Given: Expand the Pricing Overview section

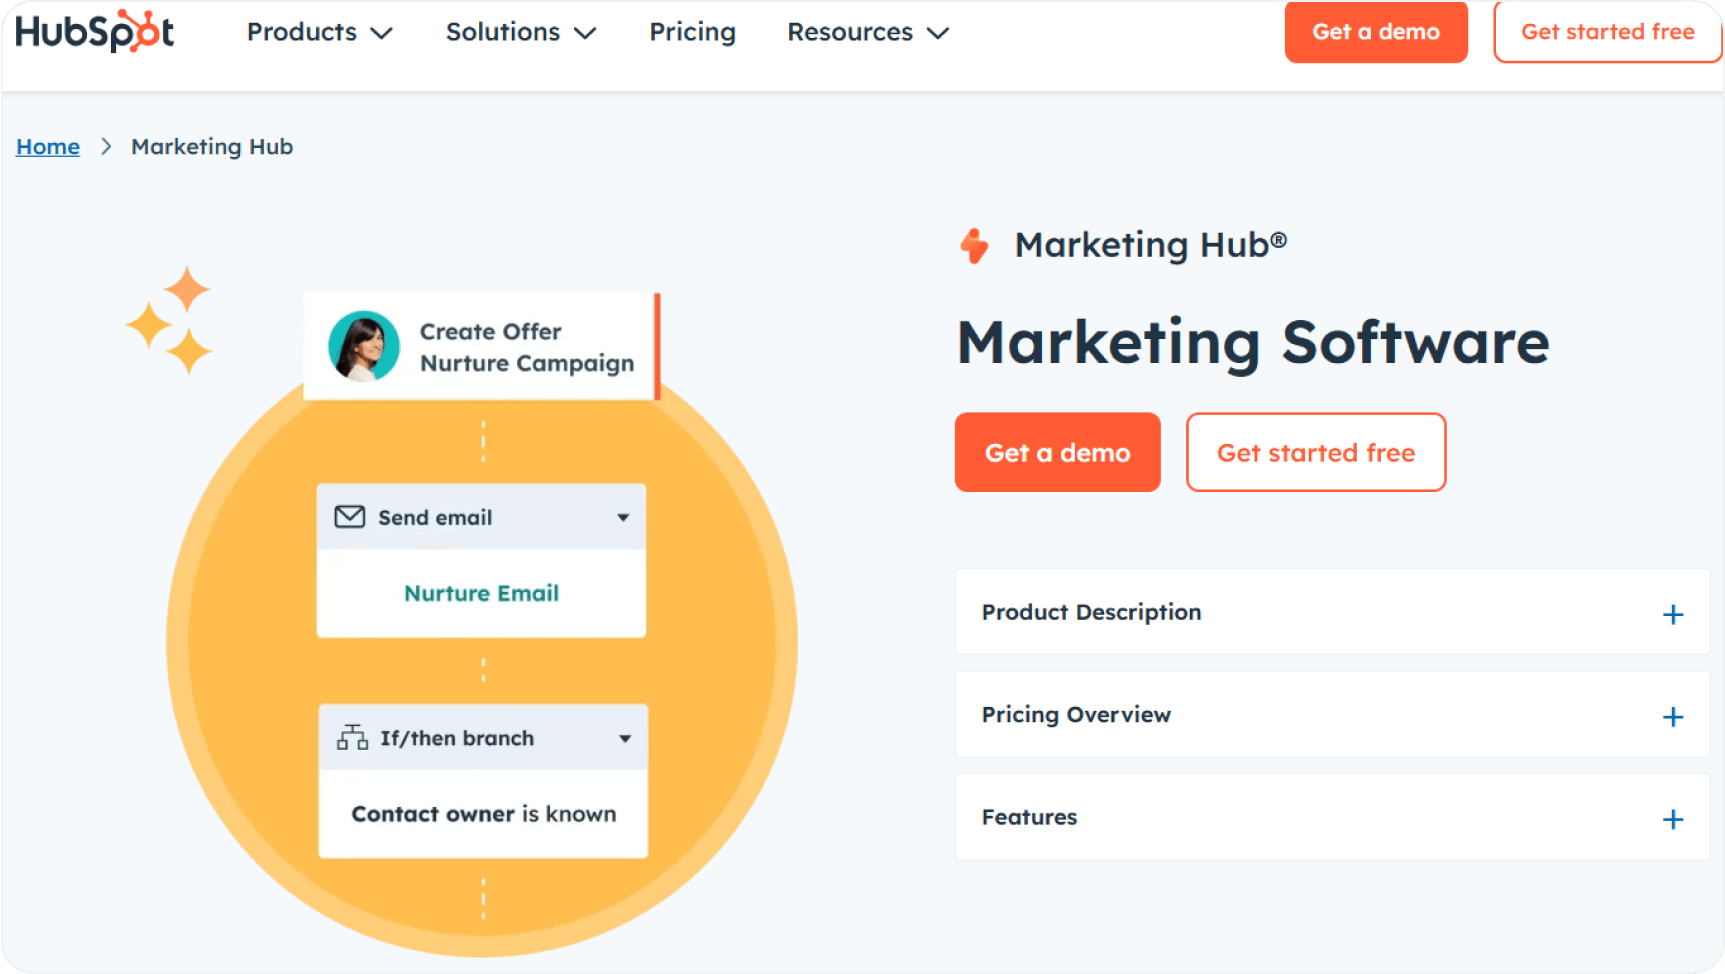Looking at the screenshot, I should pos(1332,714).
